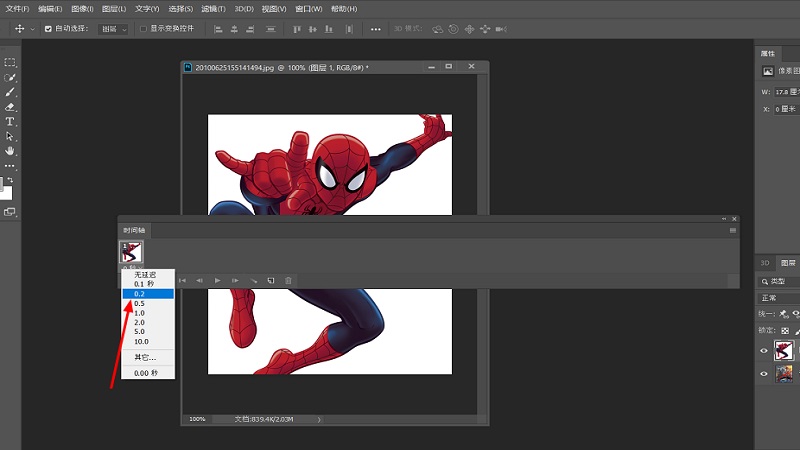Select the highlighted 0.2 delay option
Viewport: 800px width, 450px height.
click(148, 294)
